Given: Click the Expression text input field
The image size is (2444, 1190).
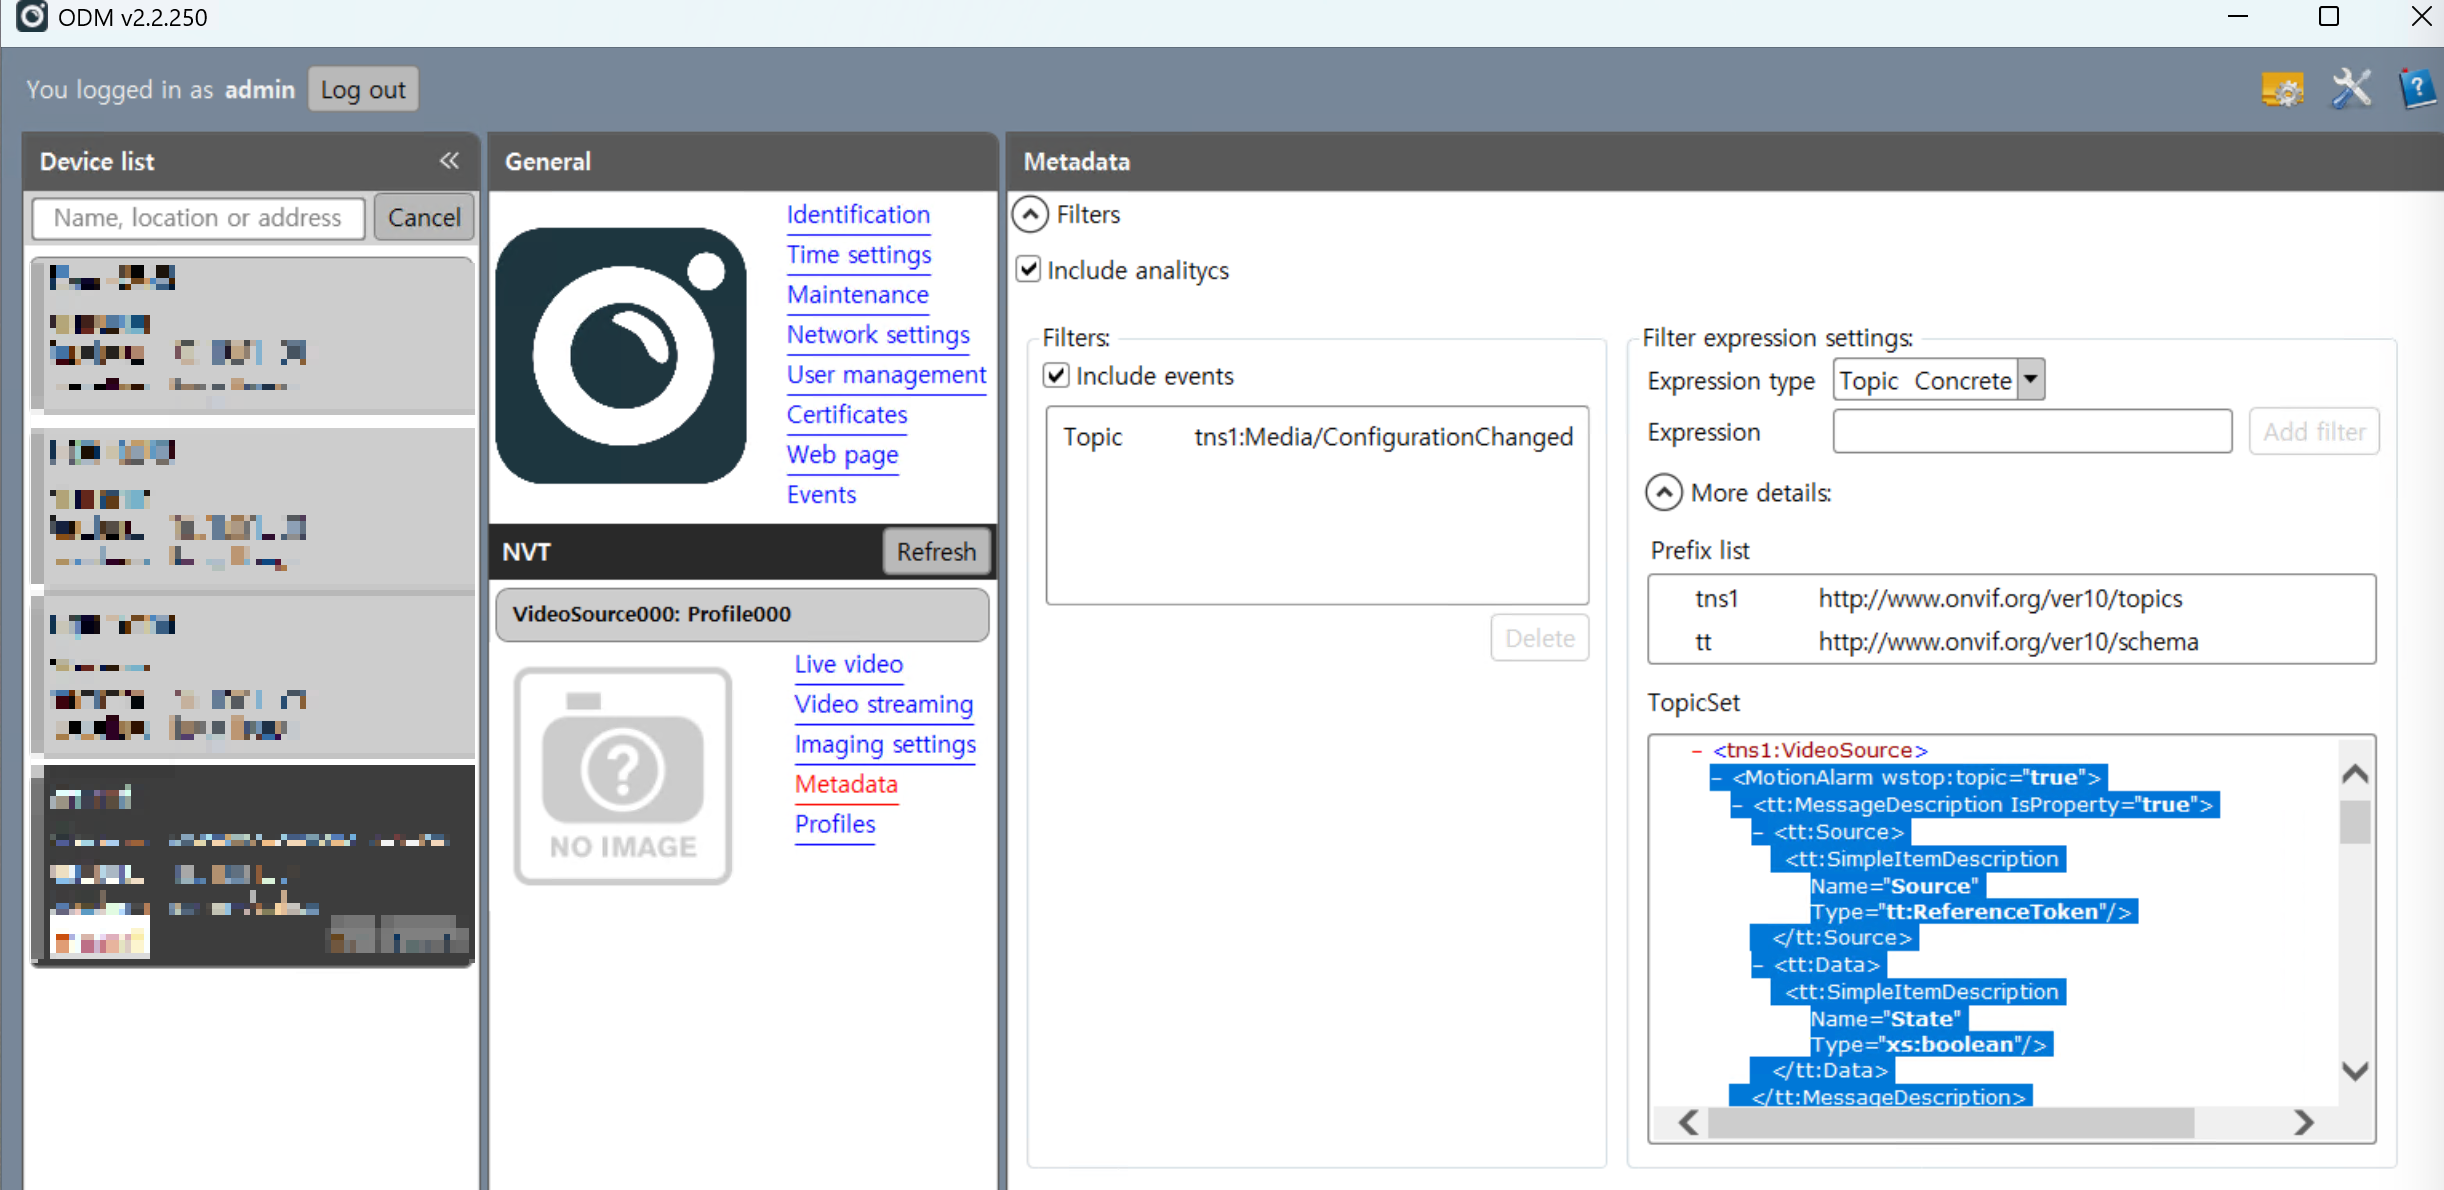Looking at the screenshot, I should pyautogui.click(x=2031, y=432).
